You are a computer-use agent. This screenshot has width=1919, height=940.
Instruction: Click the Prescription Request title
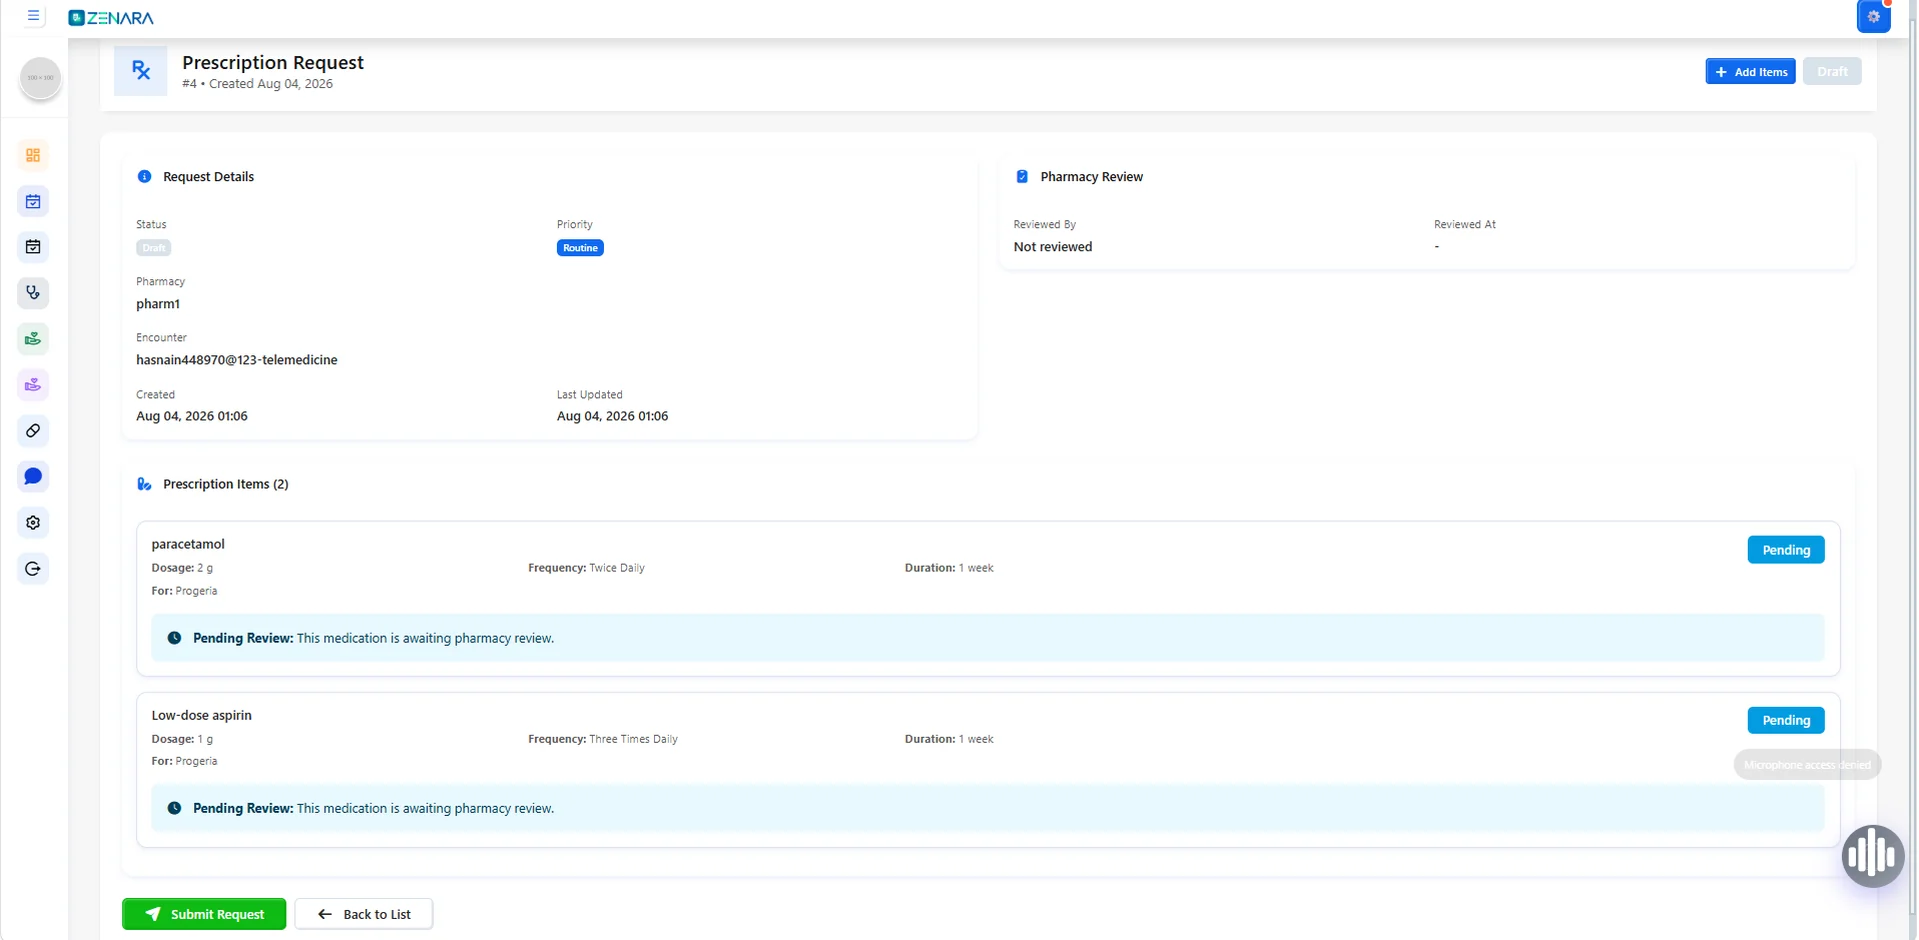pos(273,62)
